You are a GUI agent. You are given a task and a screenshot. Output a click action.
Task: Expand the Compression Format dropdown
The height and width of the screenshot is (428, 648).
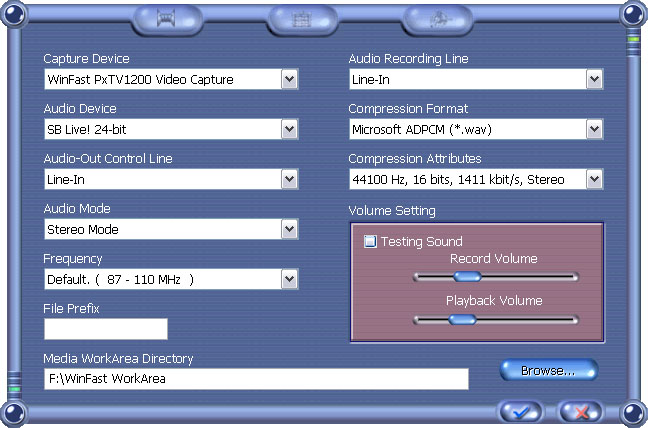tap(594, 129)
